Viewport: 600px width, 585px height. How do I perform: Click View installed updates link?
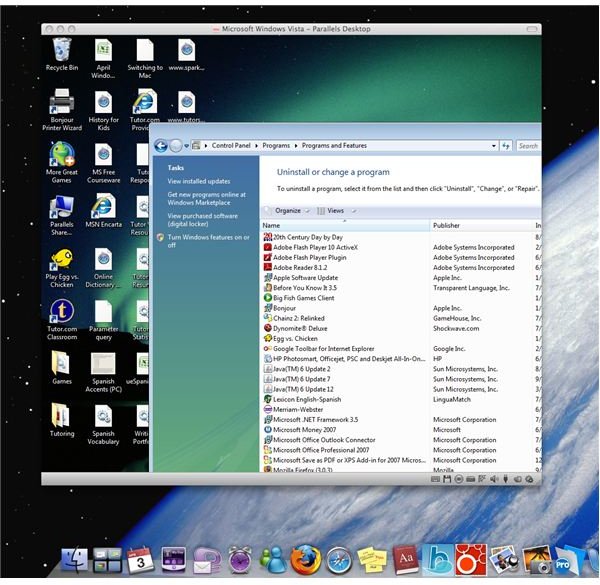[x=199, y=181]
